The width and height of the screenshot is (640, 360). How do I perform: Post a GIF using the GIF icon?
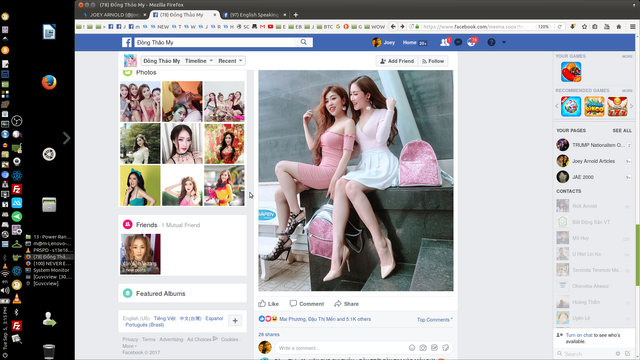(x=434, y=348)
